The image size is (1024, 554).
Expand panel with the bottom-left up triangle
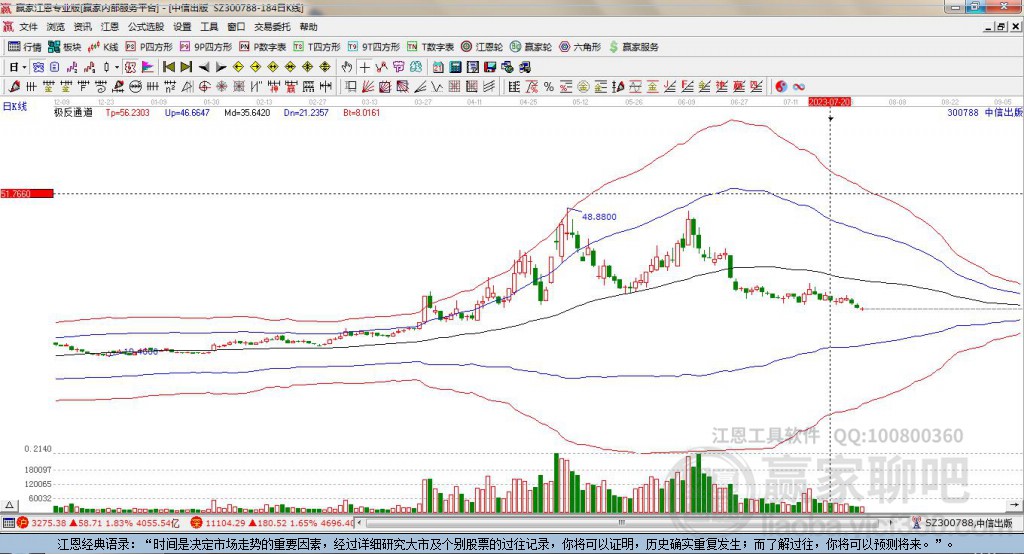[x=9, y=505]
